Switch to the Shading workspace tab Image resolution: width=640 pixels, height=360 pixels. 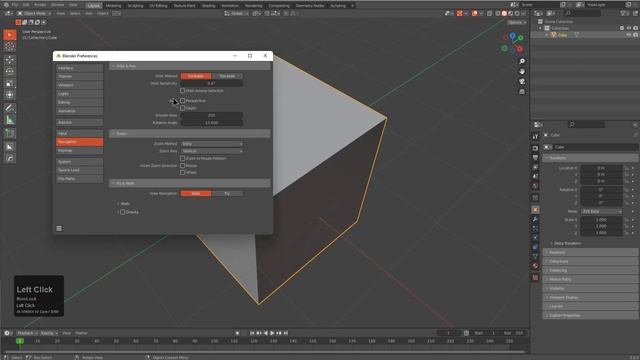208,6
